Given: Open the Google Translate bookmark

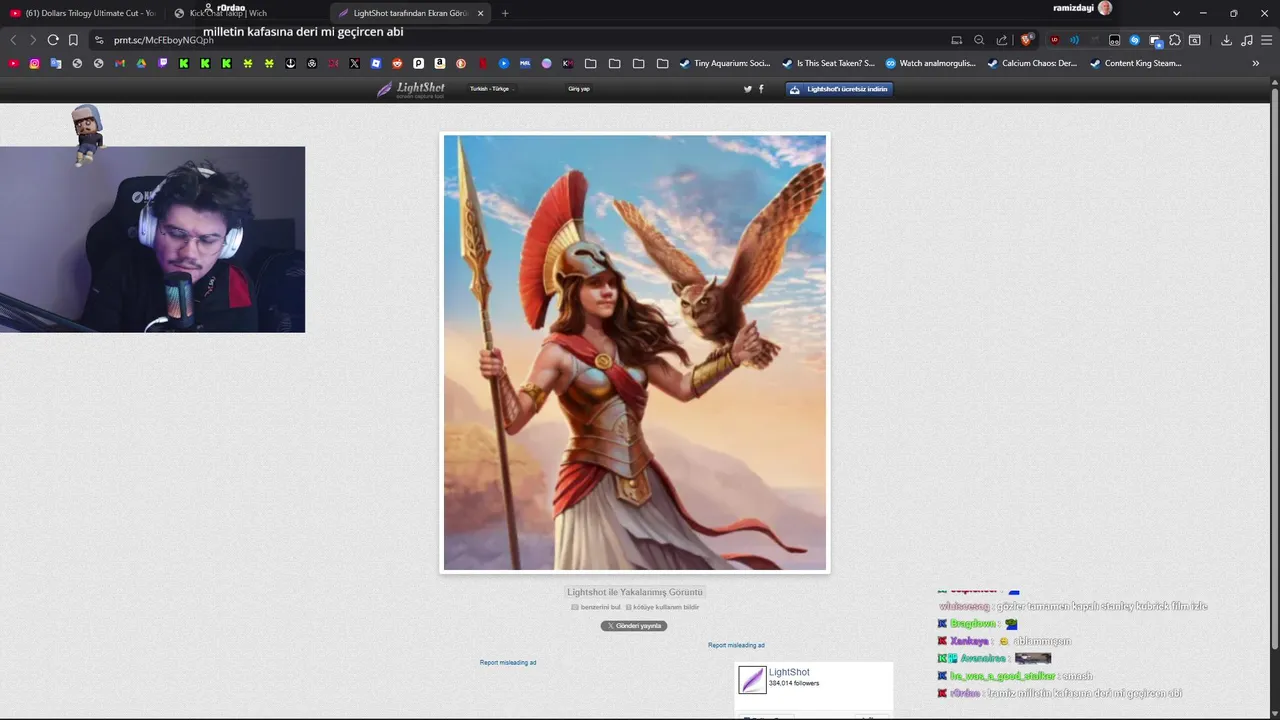Looking at the screenshot, I should click(56, 63).
